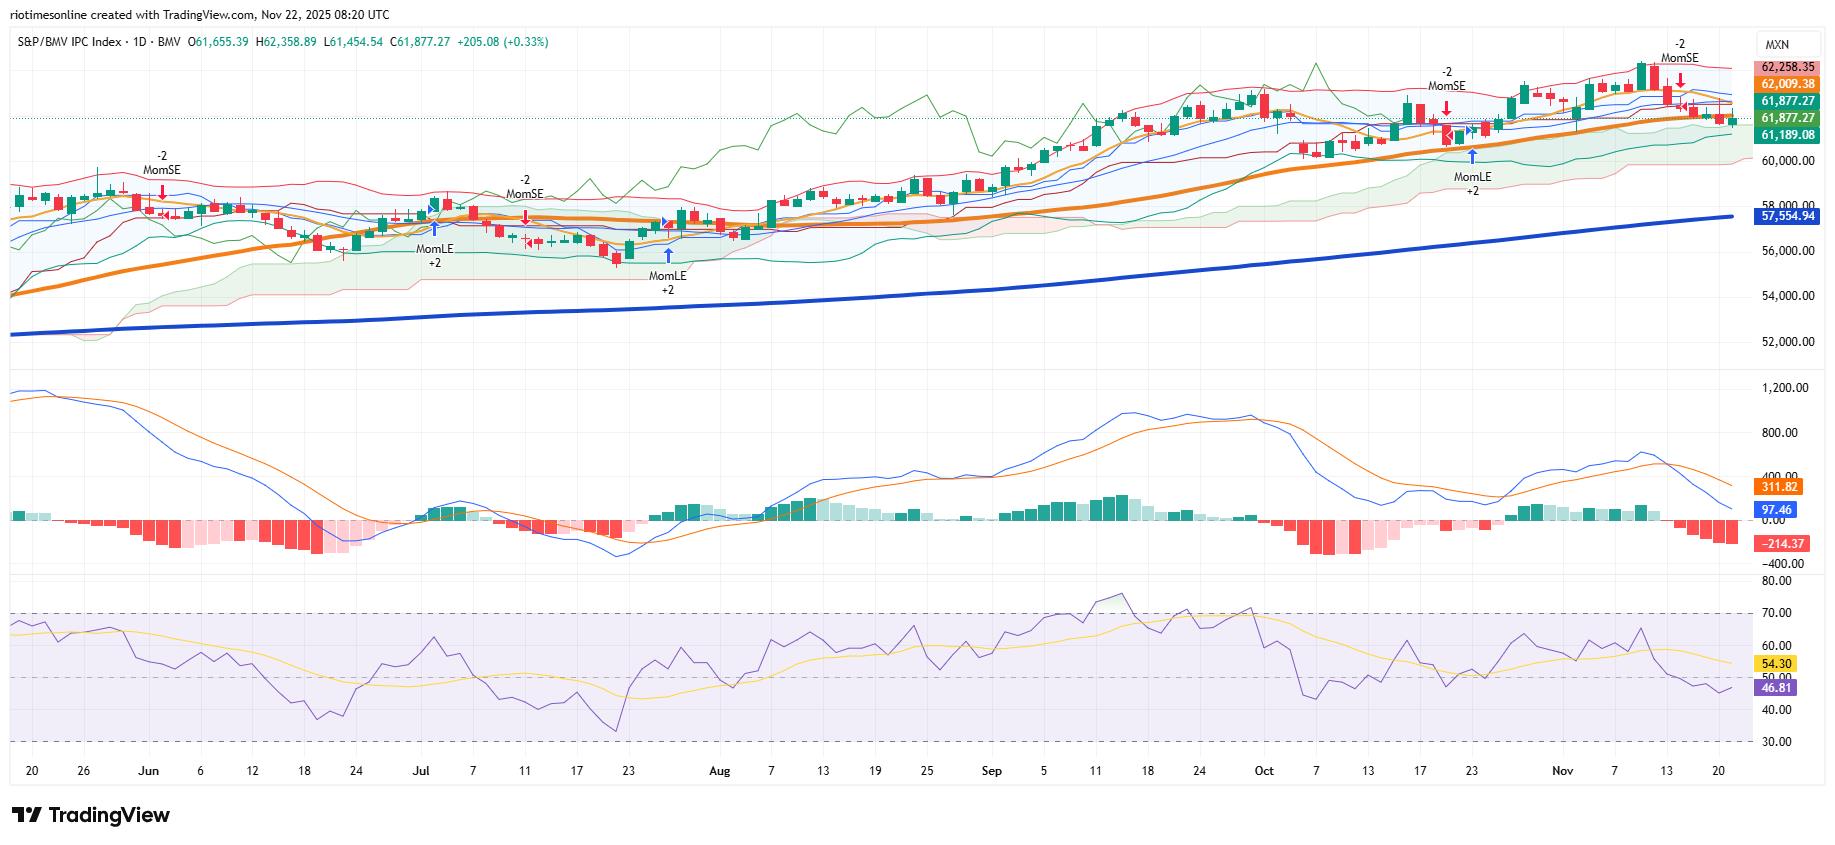Click the red MomSE arrow in early June
Image resolution: width=1835 pixels, height=845 pixels.
coord(162,192)
